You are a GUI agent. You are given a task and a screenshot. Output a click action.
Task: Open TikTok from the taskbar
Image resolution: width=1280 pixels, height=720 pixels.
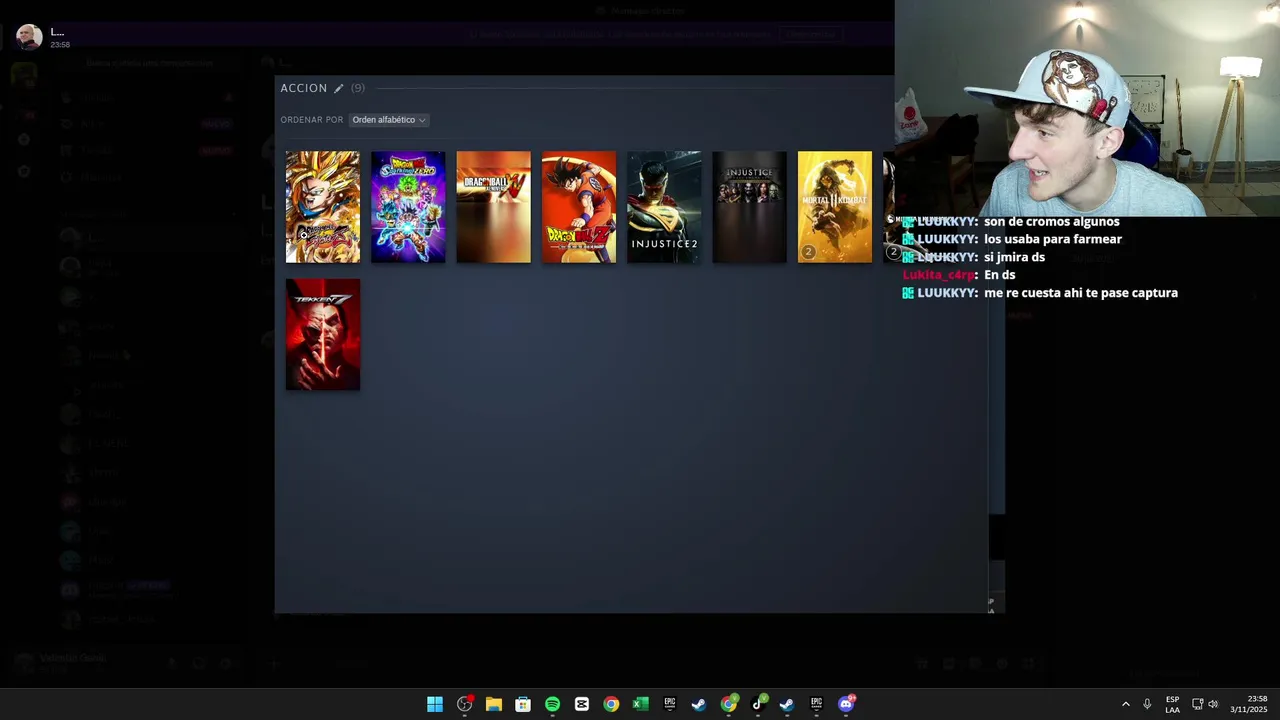[x=758, y=704]
